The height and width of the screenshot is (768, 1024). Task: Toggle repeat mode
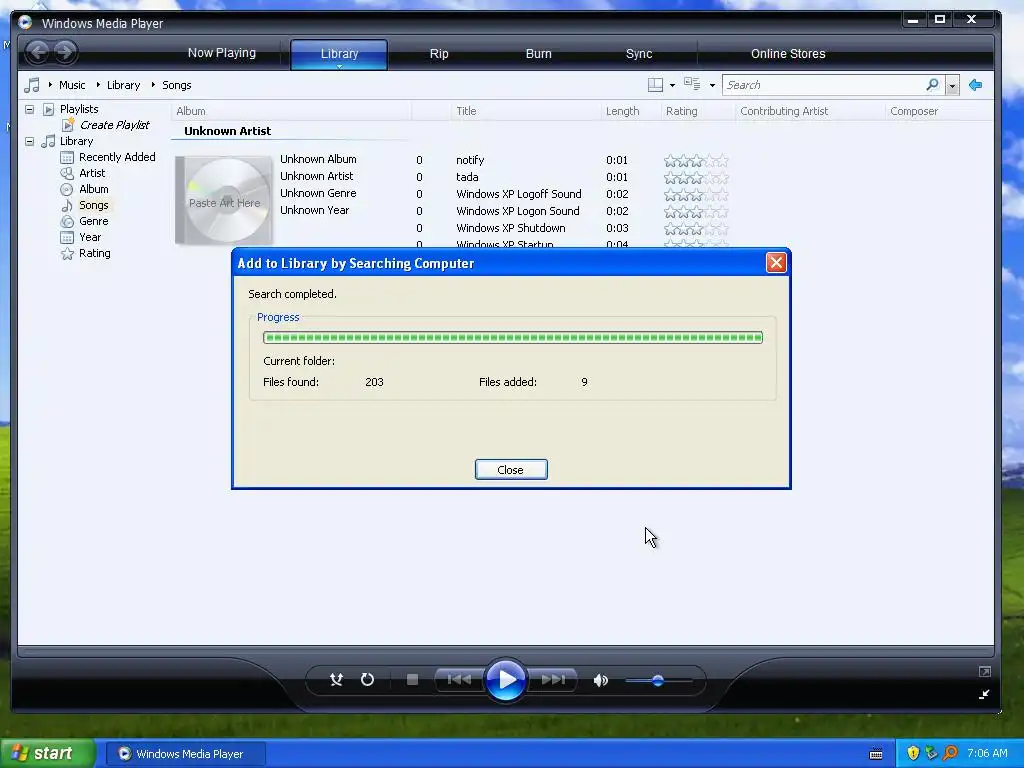[368, 680]
